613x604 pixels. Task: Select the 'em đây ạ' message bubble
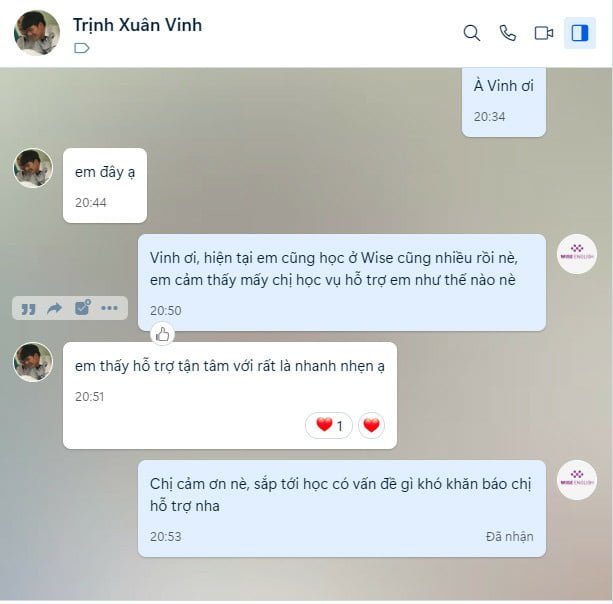(x=105, y=186)
